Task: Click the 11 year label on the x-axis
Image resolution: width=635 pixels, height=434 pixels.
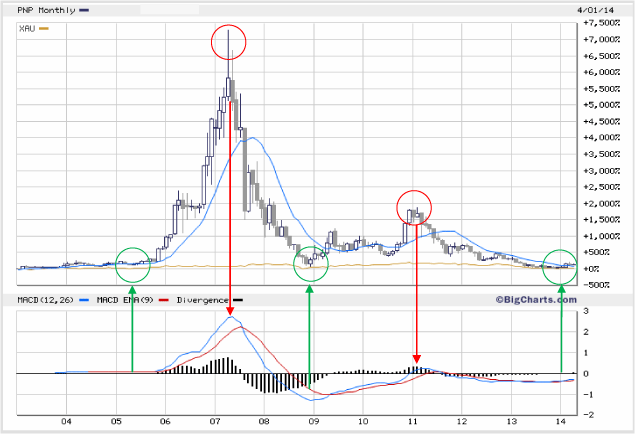Action: (x=410, y=420)
